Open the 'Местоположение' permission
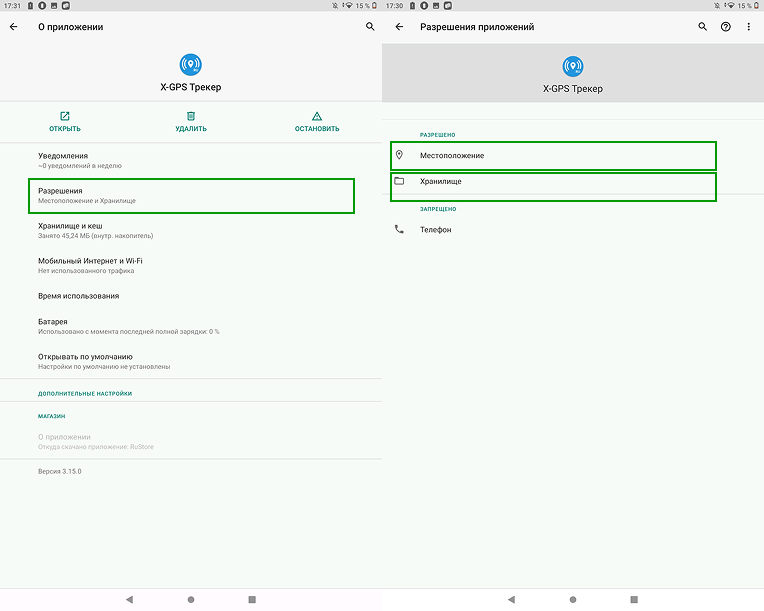Viewport: 764px width, 611px height. pyautogui.click(x=553, y=156)
